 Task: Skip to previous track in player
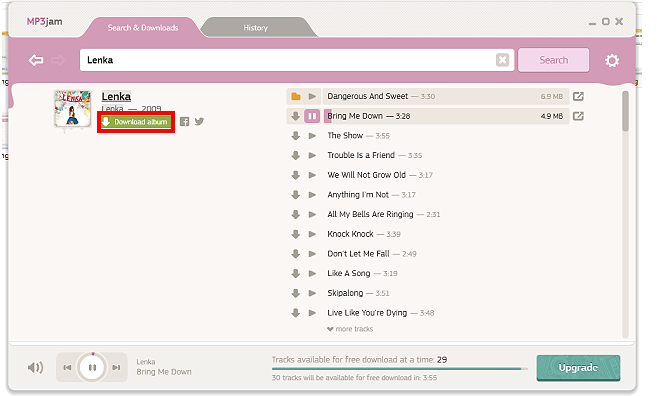point(67,368)
